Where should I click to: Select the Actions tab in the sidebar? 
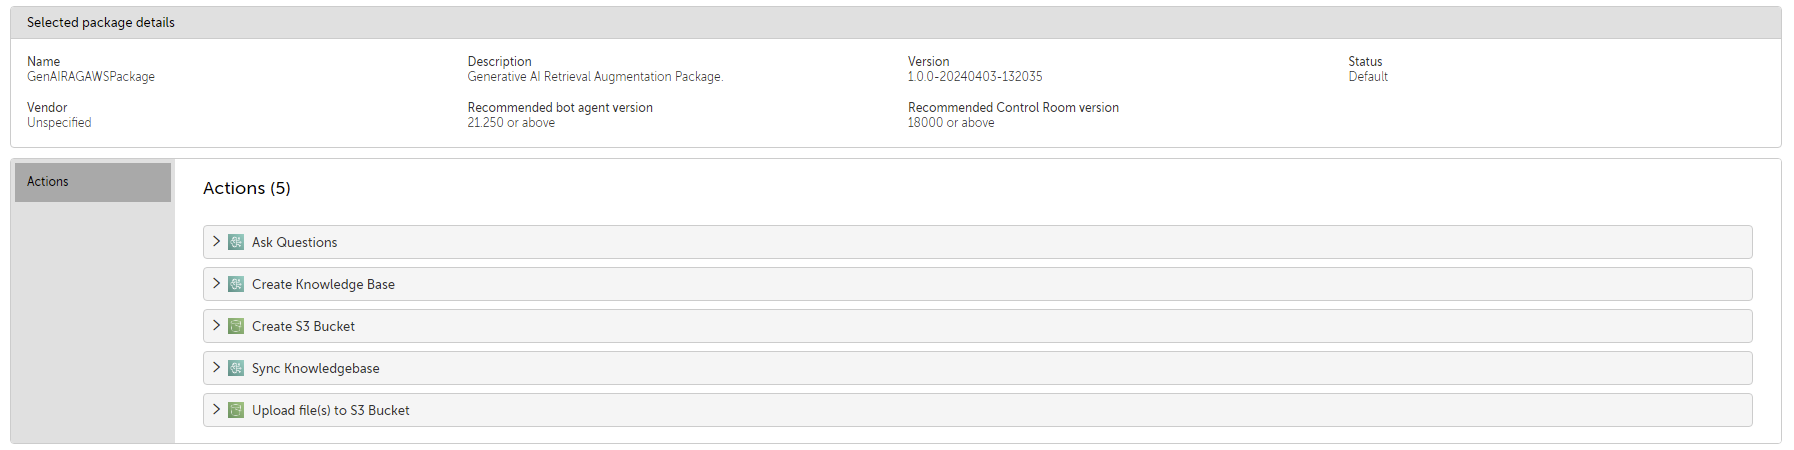coord(93,182)
